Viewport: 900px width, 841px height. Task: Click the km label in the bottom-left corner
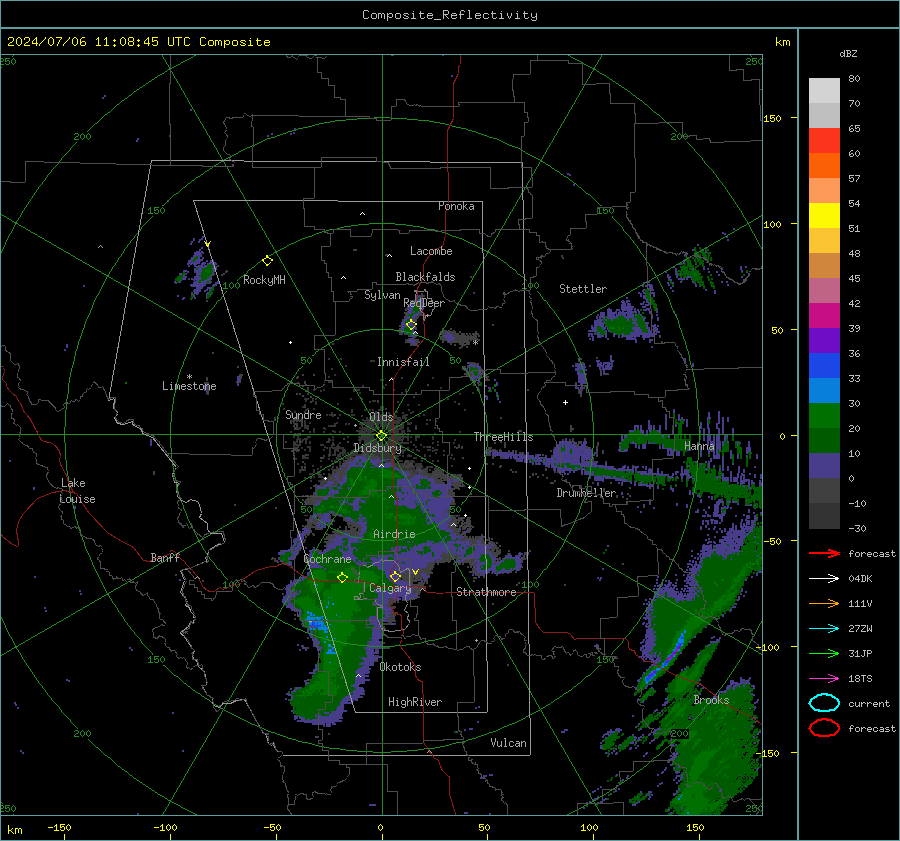tap(14, 830)
